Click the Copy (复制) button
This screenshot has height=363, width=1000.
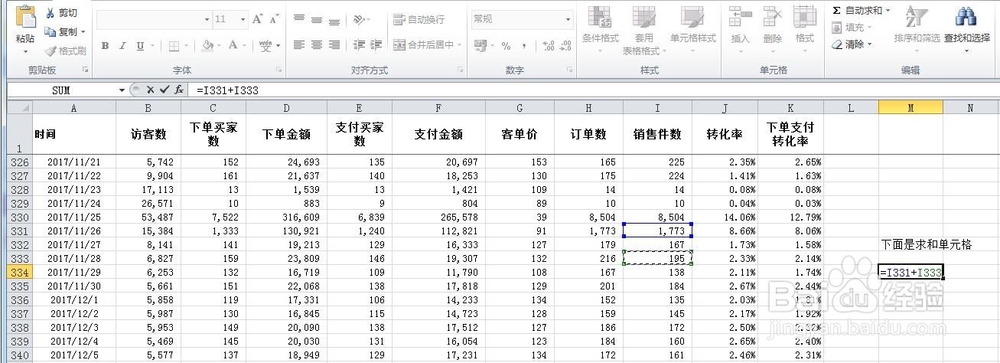61,31
